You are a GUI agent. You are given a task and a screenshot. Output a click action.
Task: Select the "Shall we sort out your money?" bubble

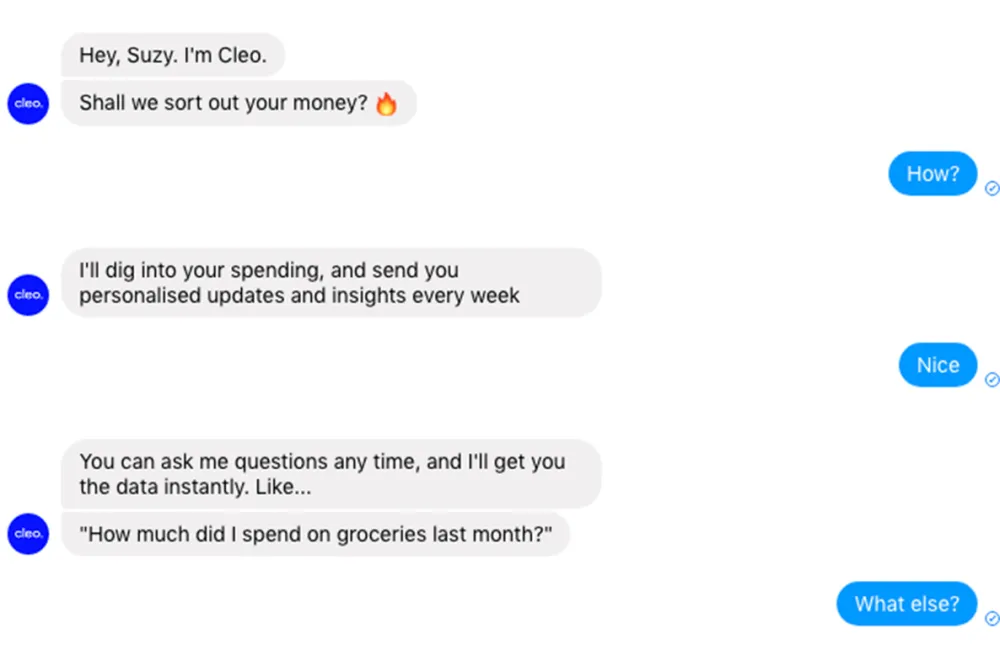[x=238, y=103]
